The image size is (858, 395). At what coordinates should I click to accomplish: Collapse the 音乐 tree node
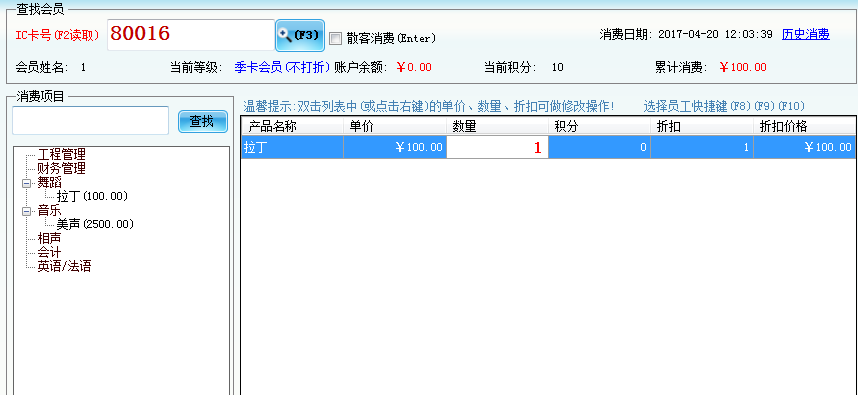point(26,211)
